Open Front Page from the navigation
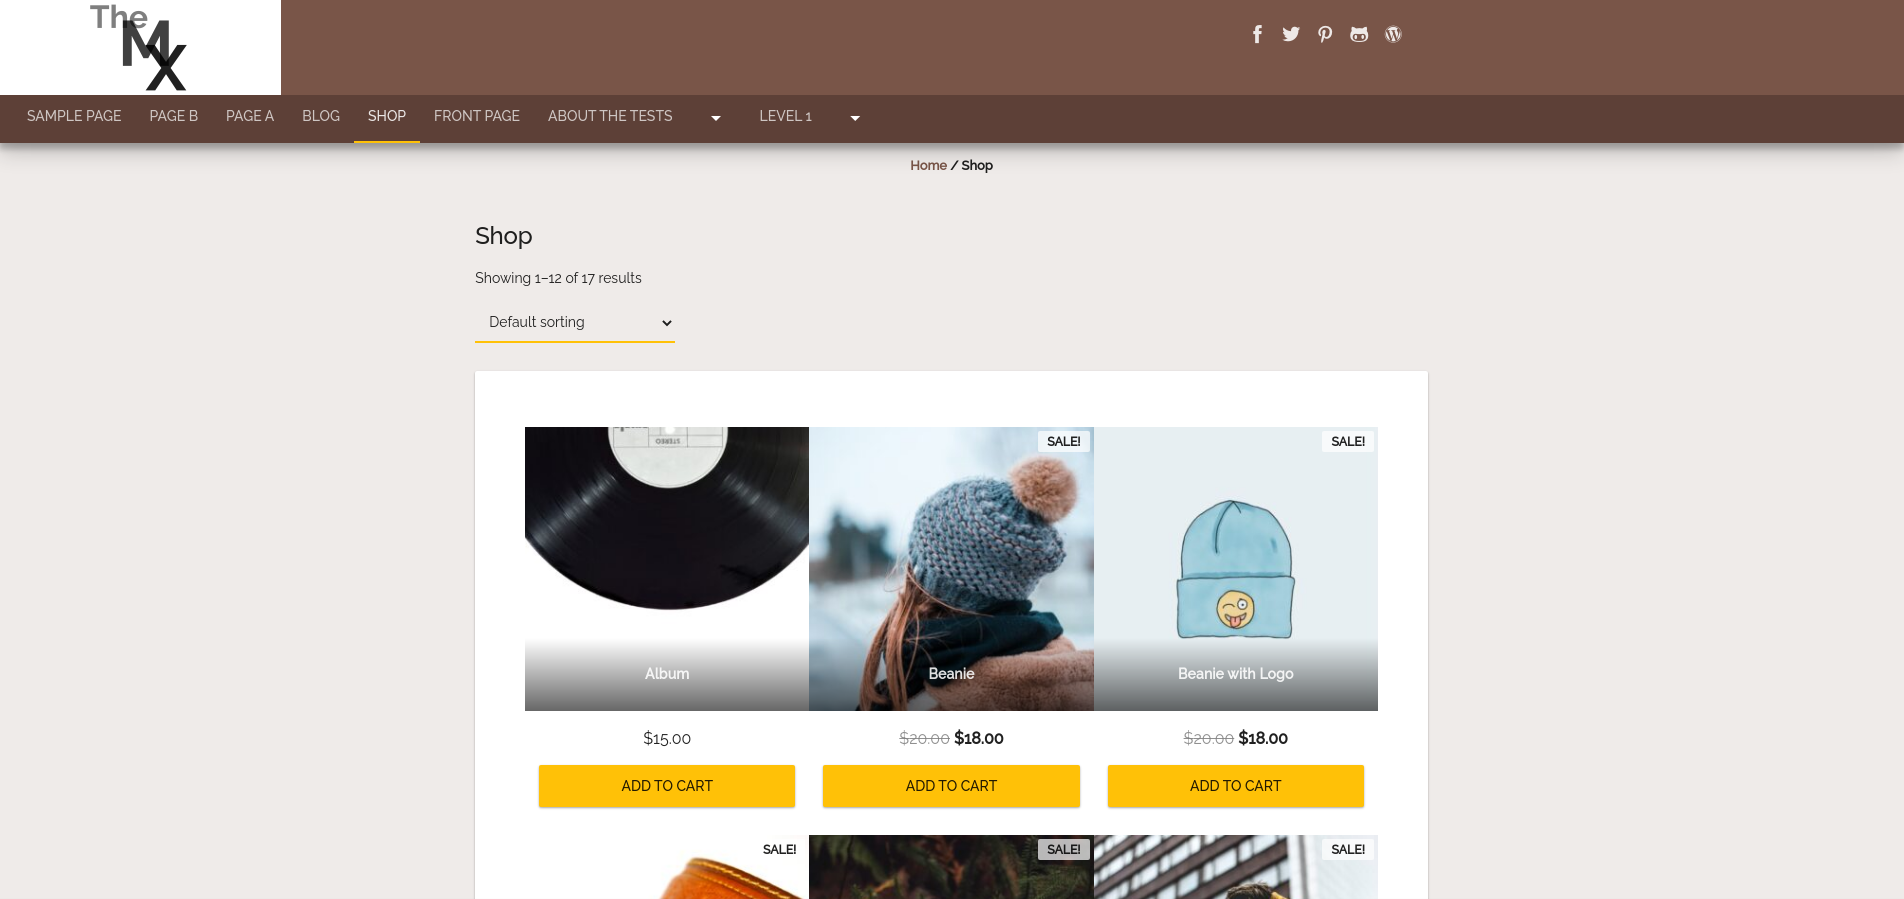1904x899 pixels. point(477,116)
